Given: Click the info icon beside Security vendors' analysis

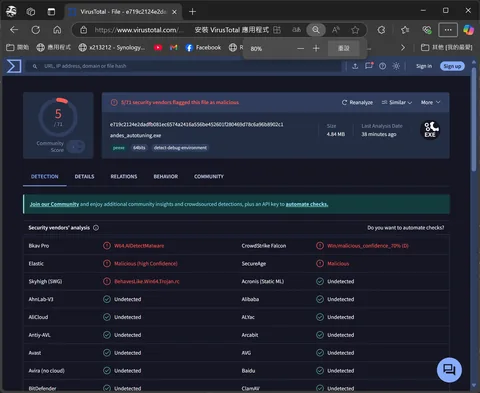Looking at the screenshot, I should coord(96,228).
